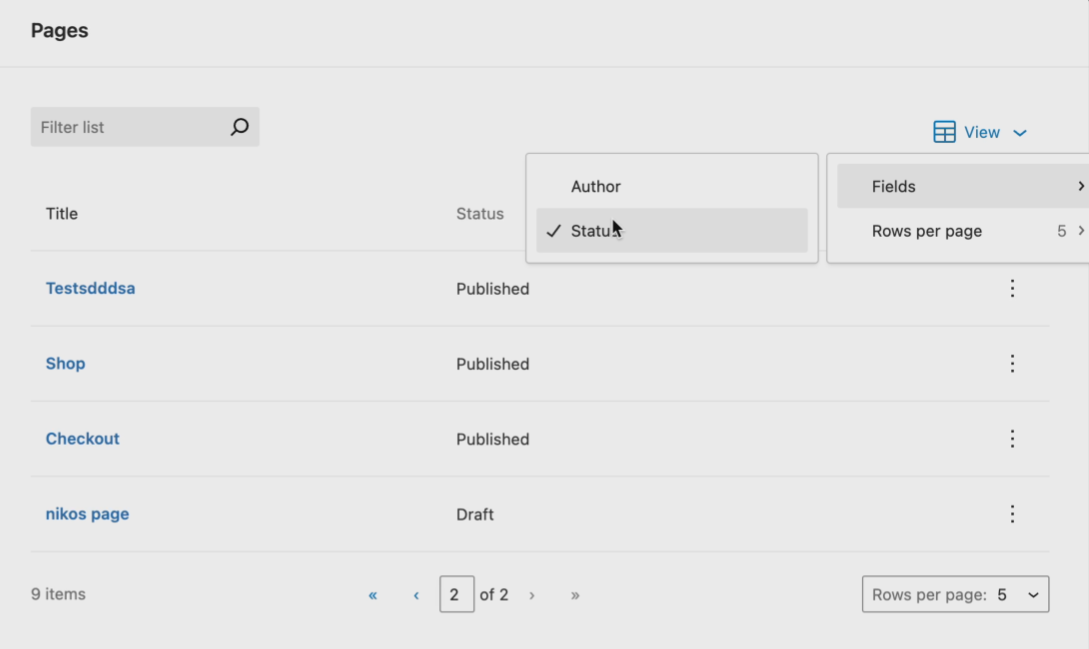1089x649 pixels.
Task: Jump to the first page using double-left arrow
Action: [372, 594]
